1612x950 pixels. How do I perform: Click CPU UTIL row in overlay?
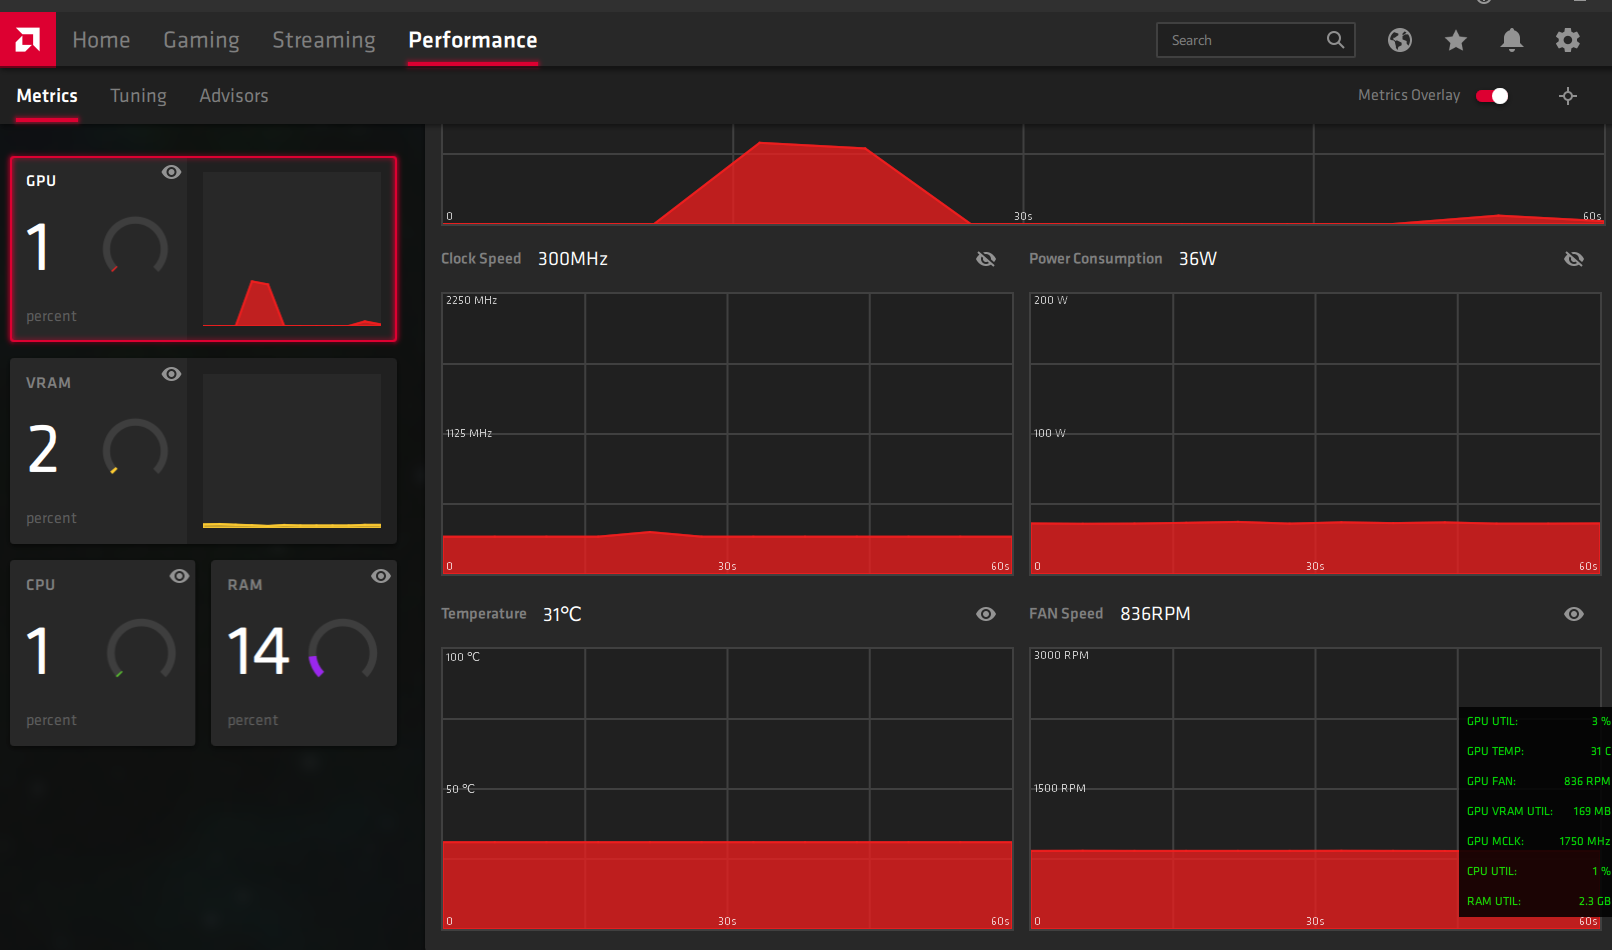tap(1538, 871)
